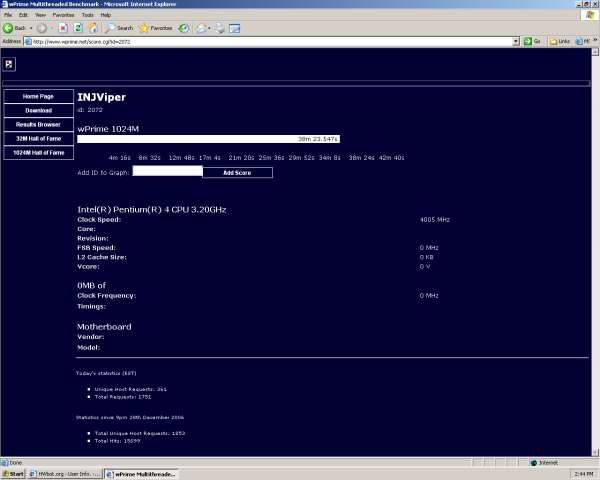Click the 4005 MHz clock speed value
The height and width of the screenshot is (480, 600).
(x=435, y=220)
